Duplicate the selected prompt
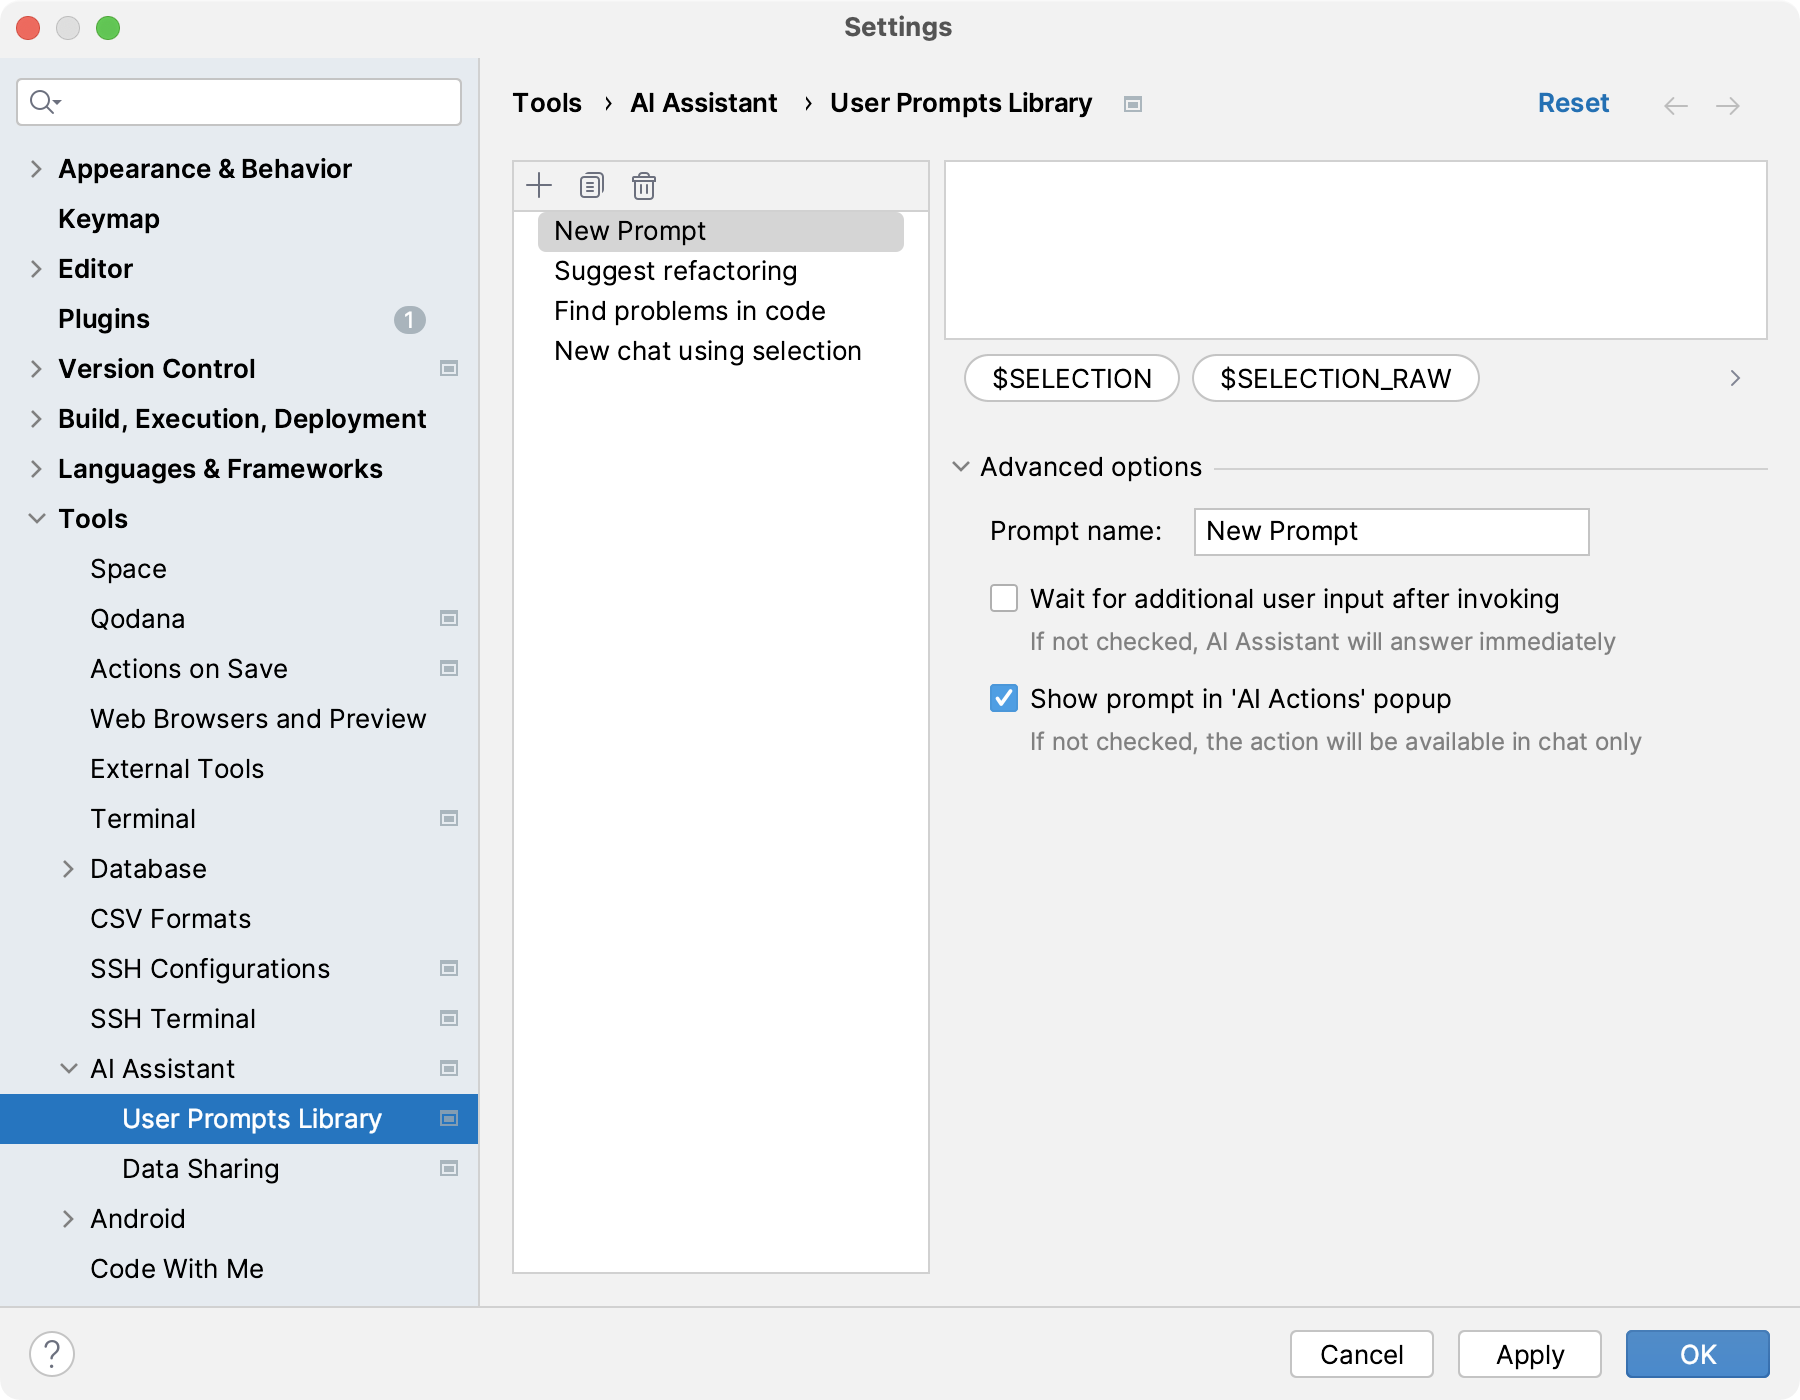The height and width of the screenshot is (1400, 1800). pyautogui.click(x=591, y=185)
